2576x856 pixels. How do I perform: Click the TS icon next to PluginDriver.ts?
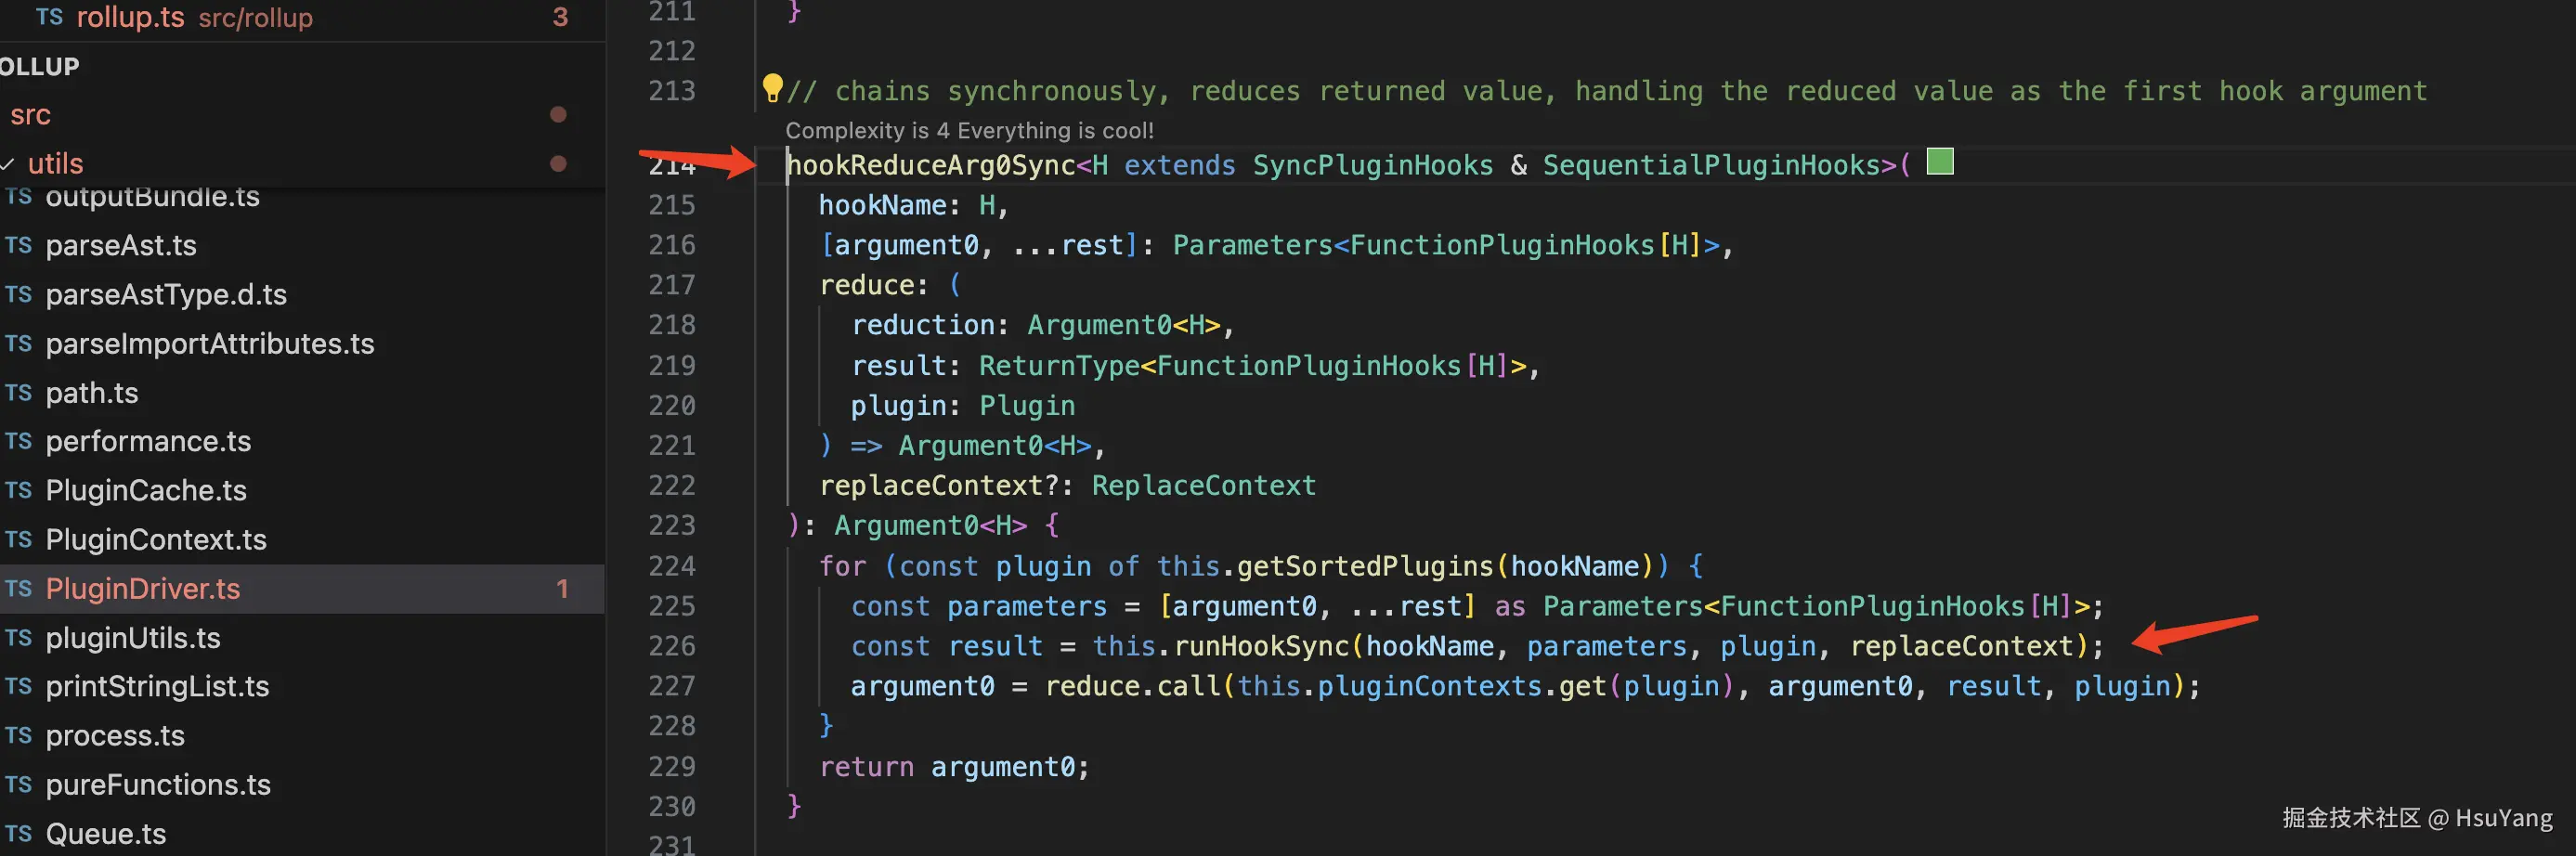[18, 588]
